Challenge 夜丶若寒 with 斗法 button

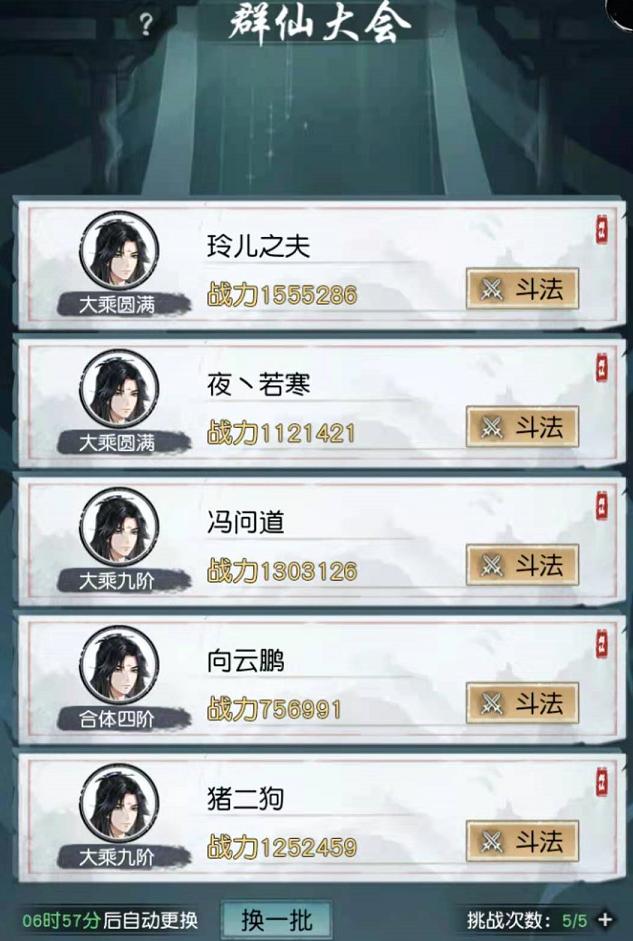[523, 427]
